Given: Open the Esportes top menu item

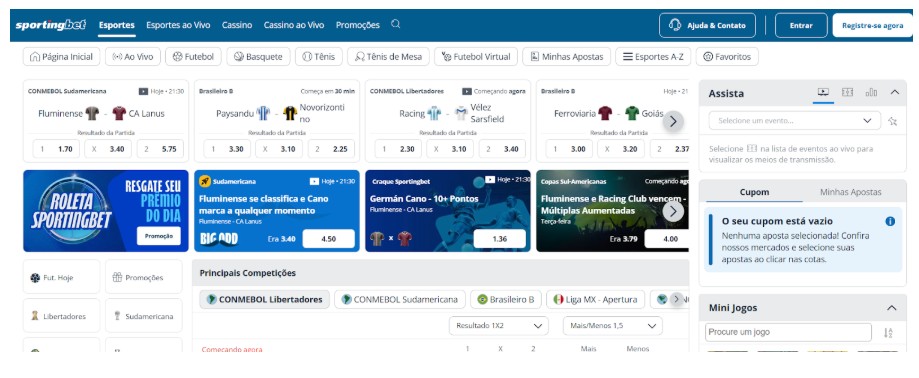Looking at the screenshot, I should coord(117,25).
